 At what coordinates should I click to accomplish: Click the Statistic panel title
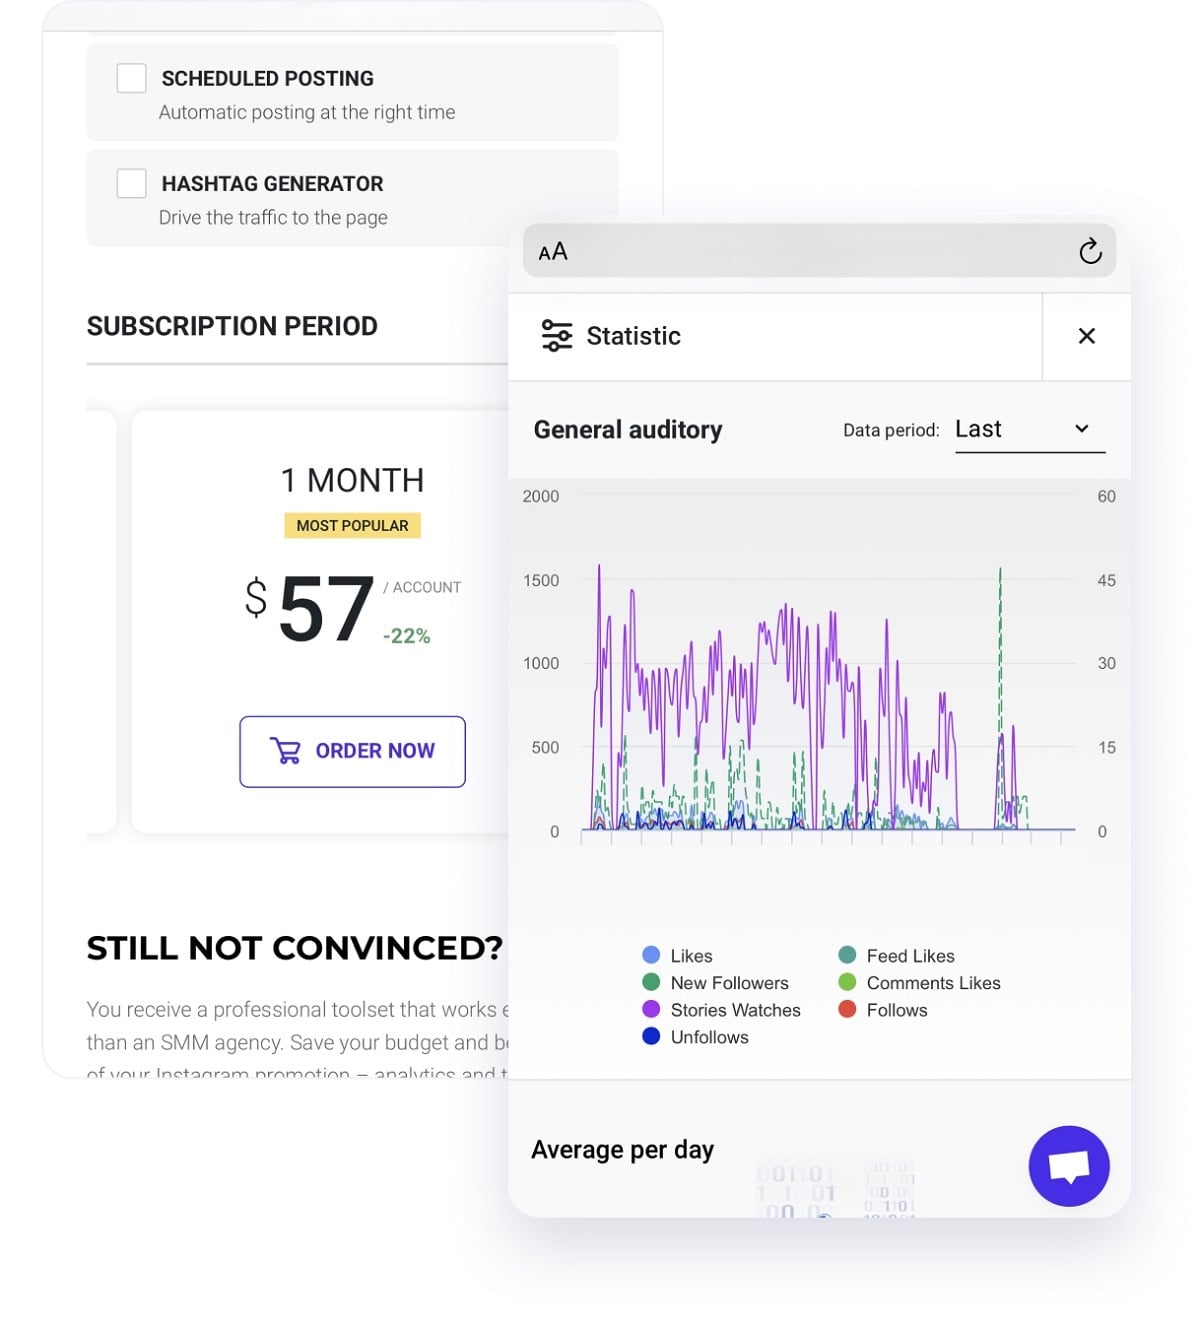633,336
